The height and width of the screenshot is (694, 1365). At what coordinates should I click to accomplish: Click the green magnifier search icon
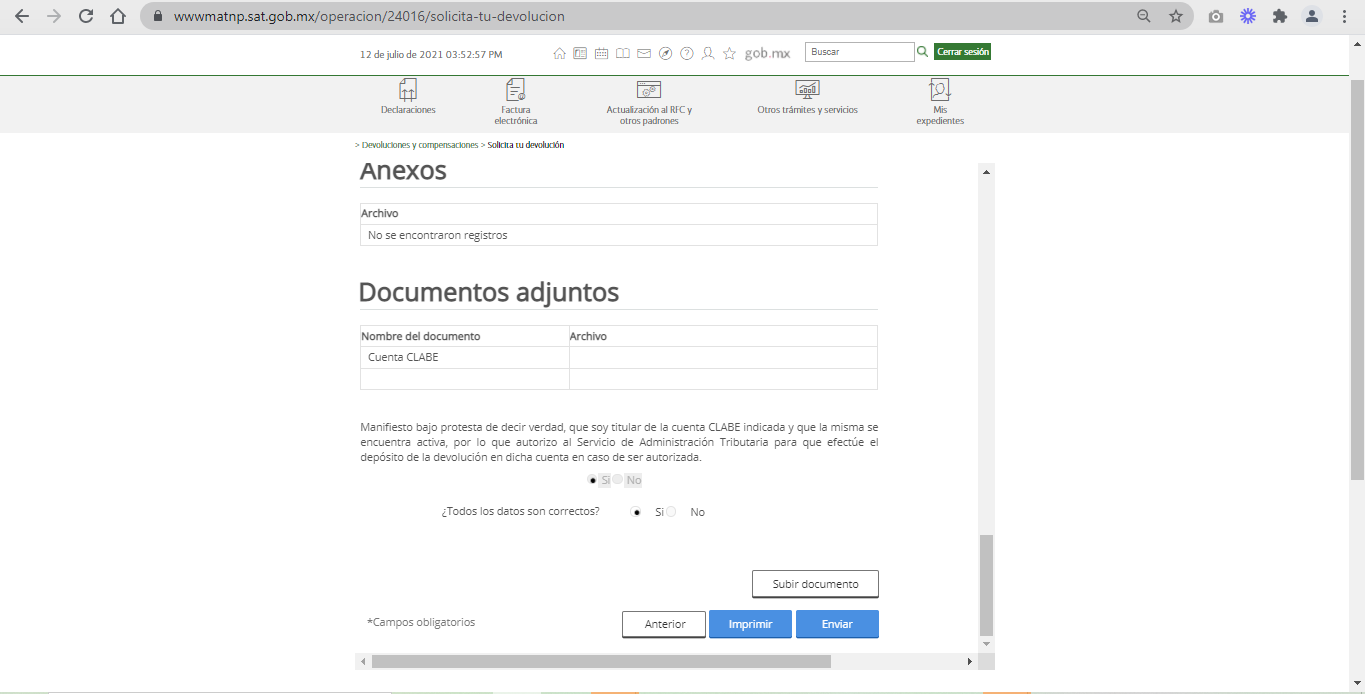pyautogui.click(x=923, y=52)
